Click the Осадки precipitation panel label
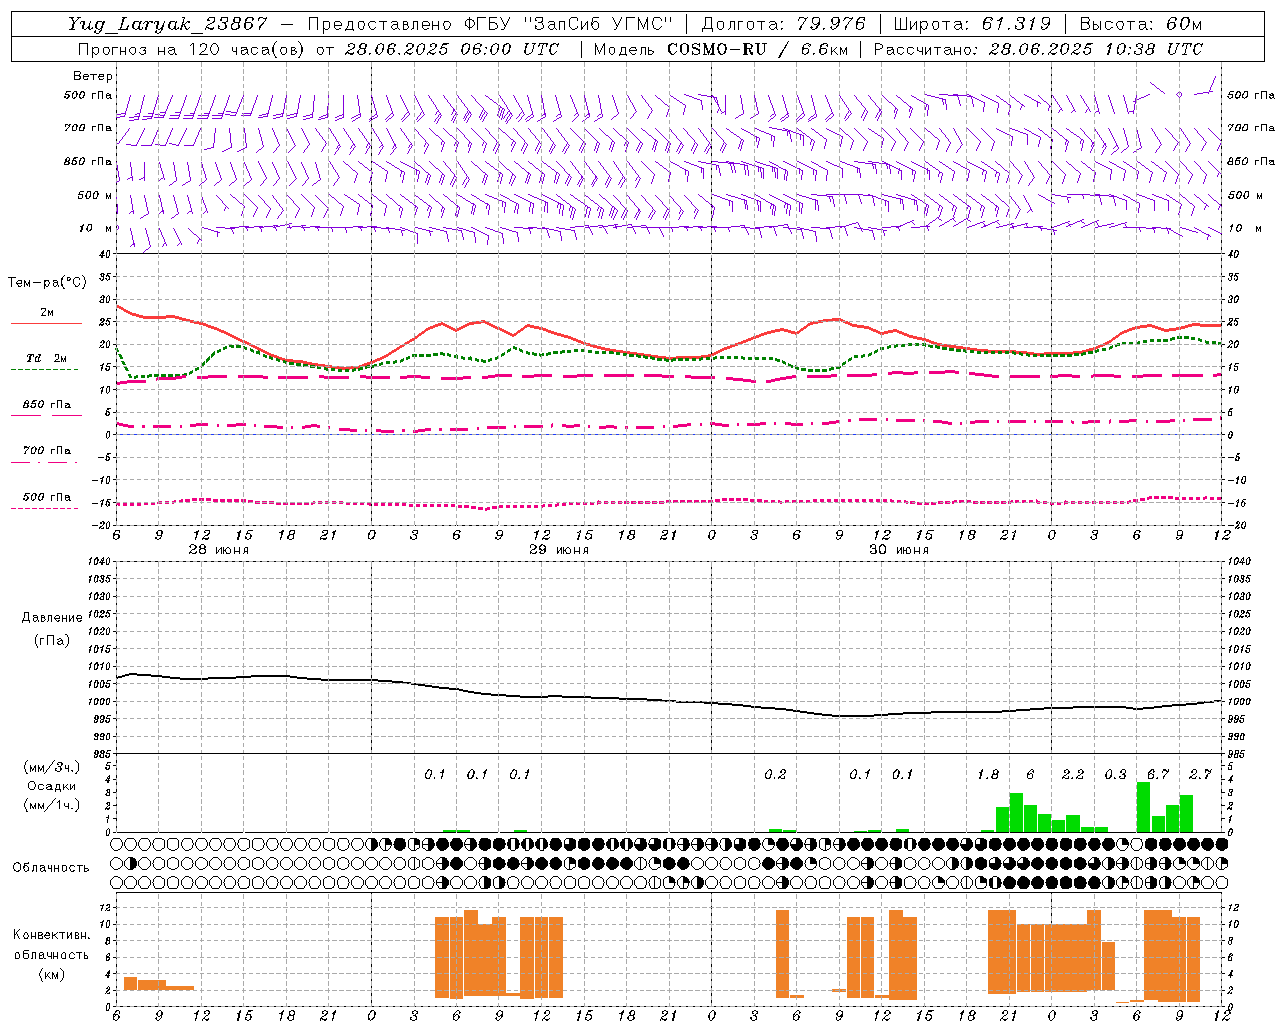Screen dimensions: 1280x1024 click(x=52, y=786)
